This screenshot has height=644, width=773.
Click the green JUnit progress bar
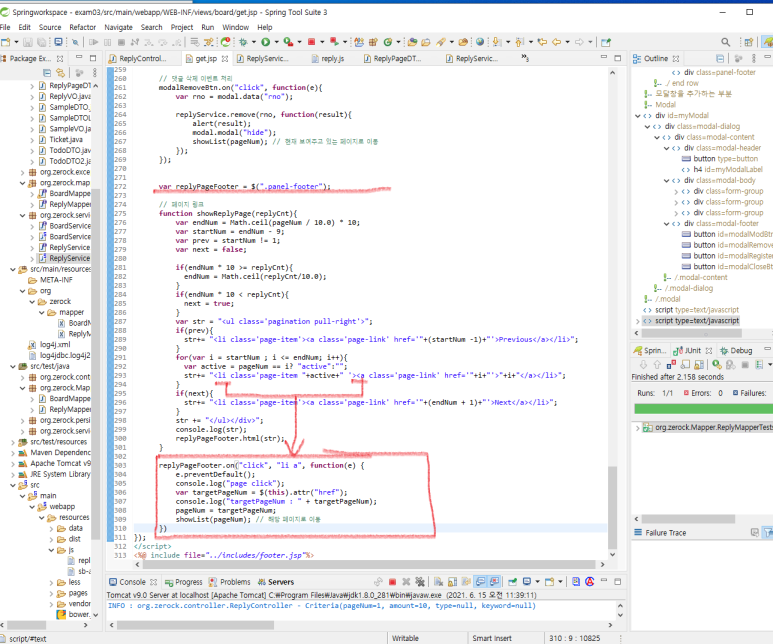coord(703,409)
